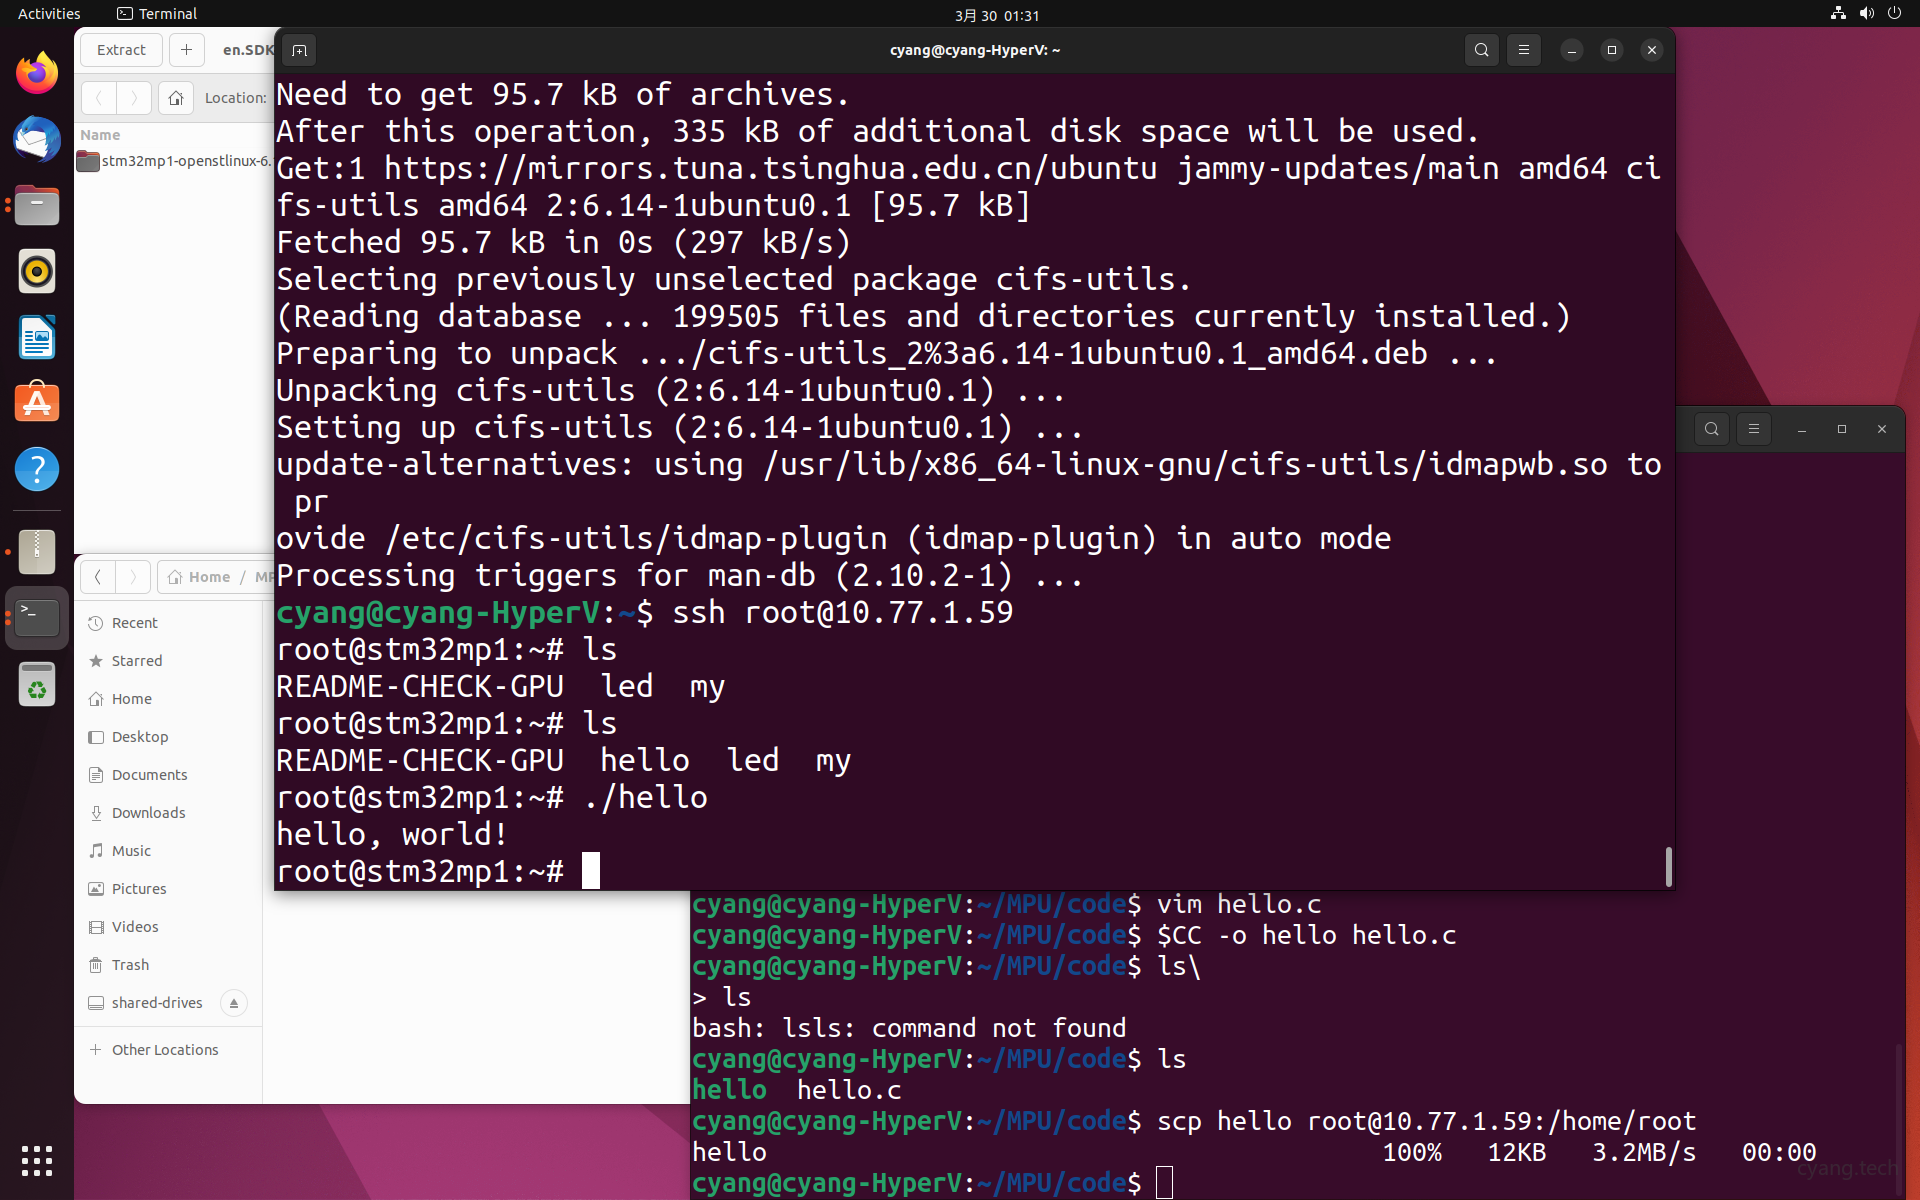The width and height of the screenshot is (1920, 1200).
Task: Eject the shared-drives volume
Action: [x=233, y=1003]
